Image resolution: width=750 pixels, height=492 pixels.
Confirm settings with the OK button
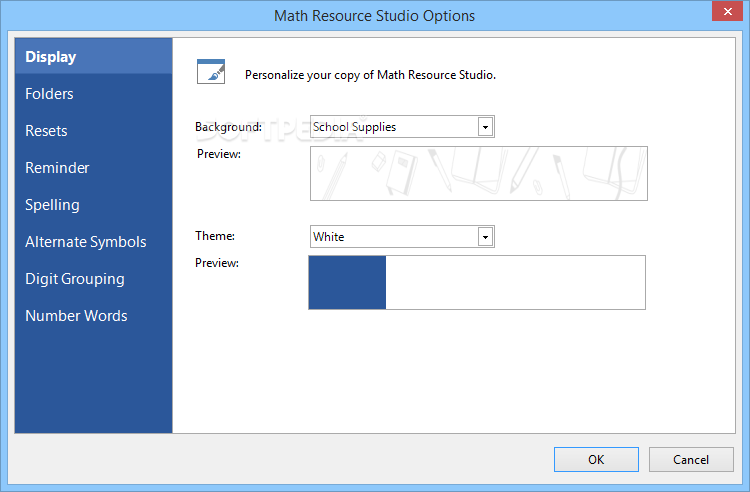coord(596,459)
